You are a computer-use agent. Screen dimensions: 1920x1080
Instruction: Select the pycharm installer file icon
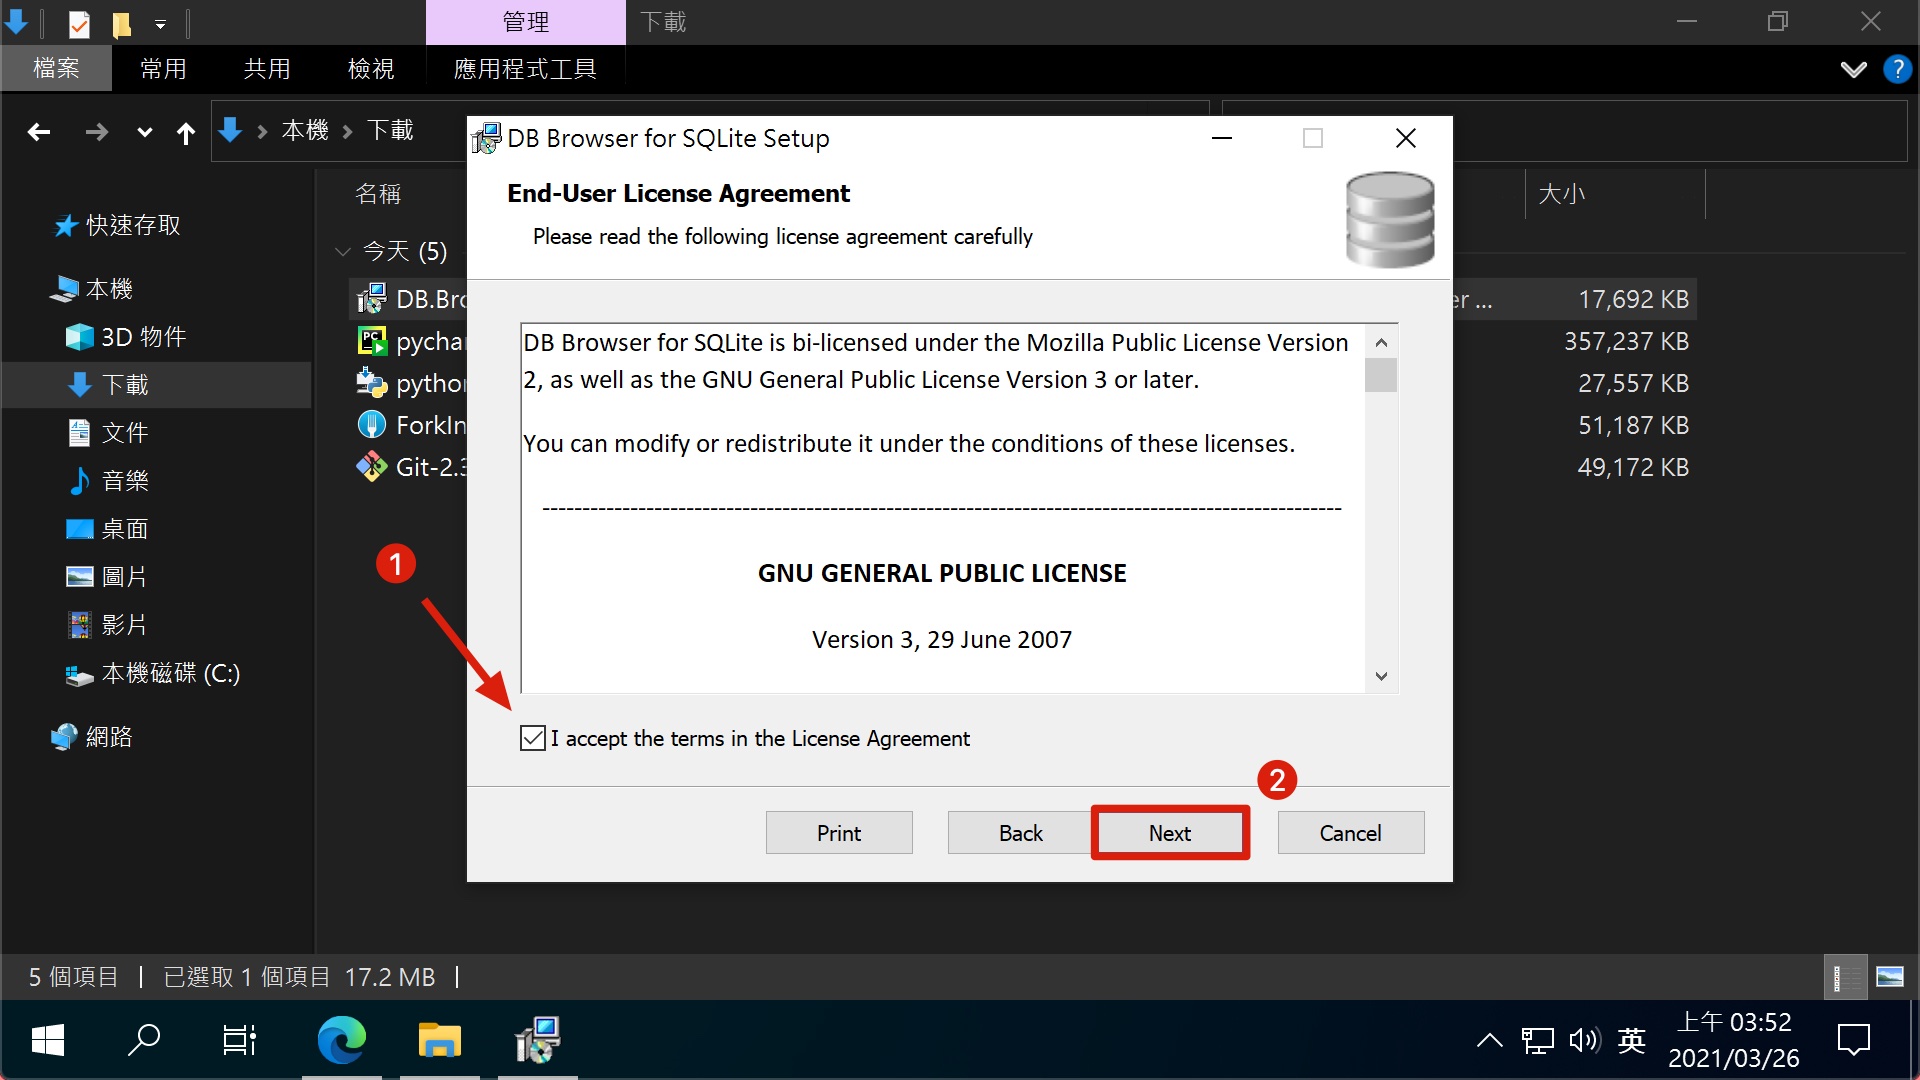tap(371, 341)
